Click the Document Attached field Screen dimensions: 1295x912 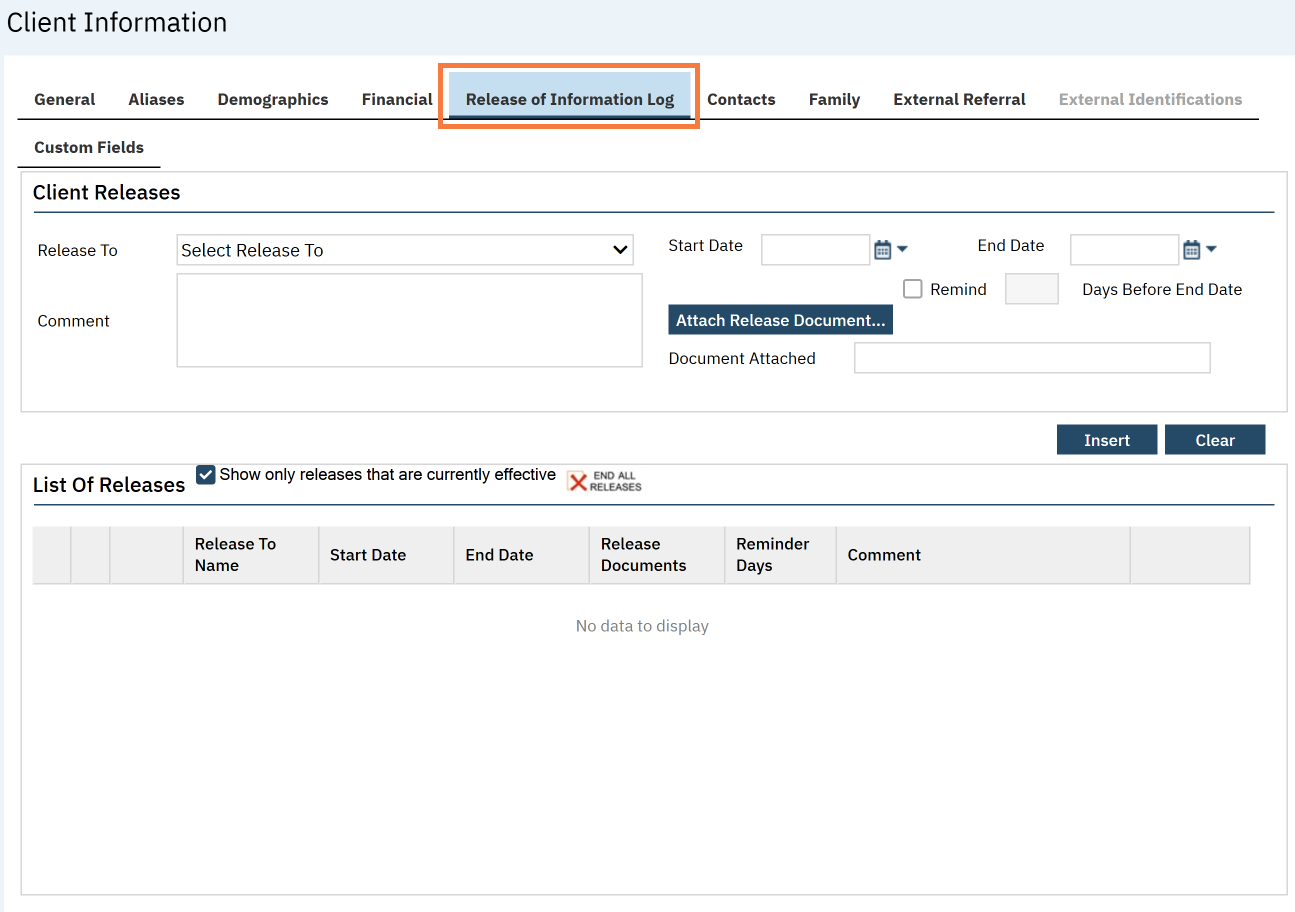tap(1031, 358)
